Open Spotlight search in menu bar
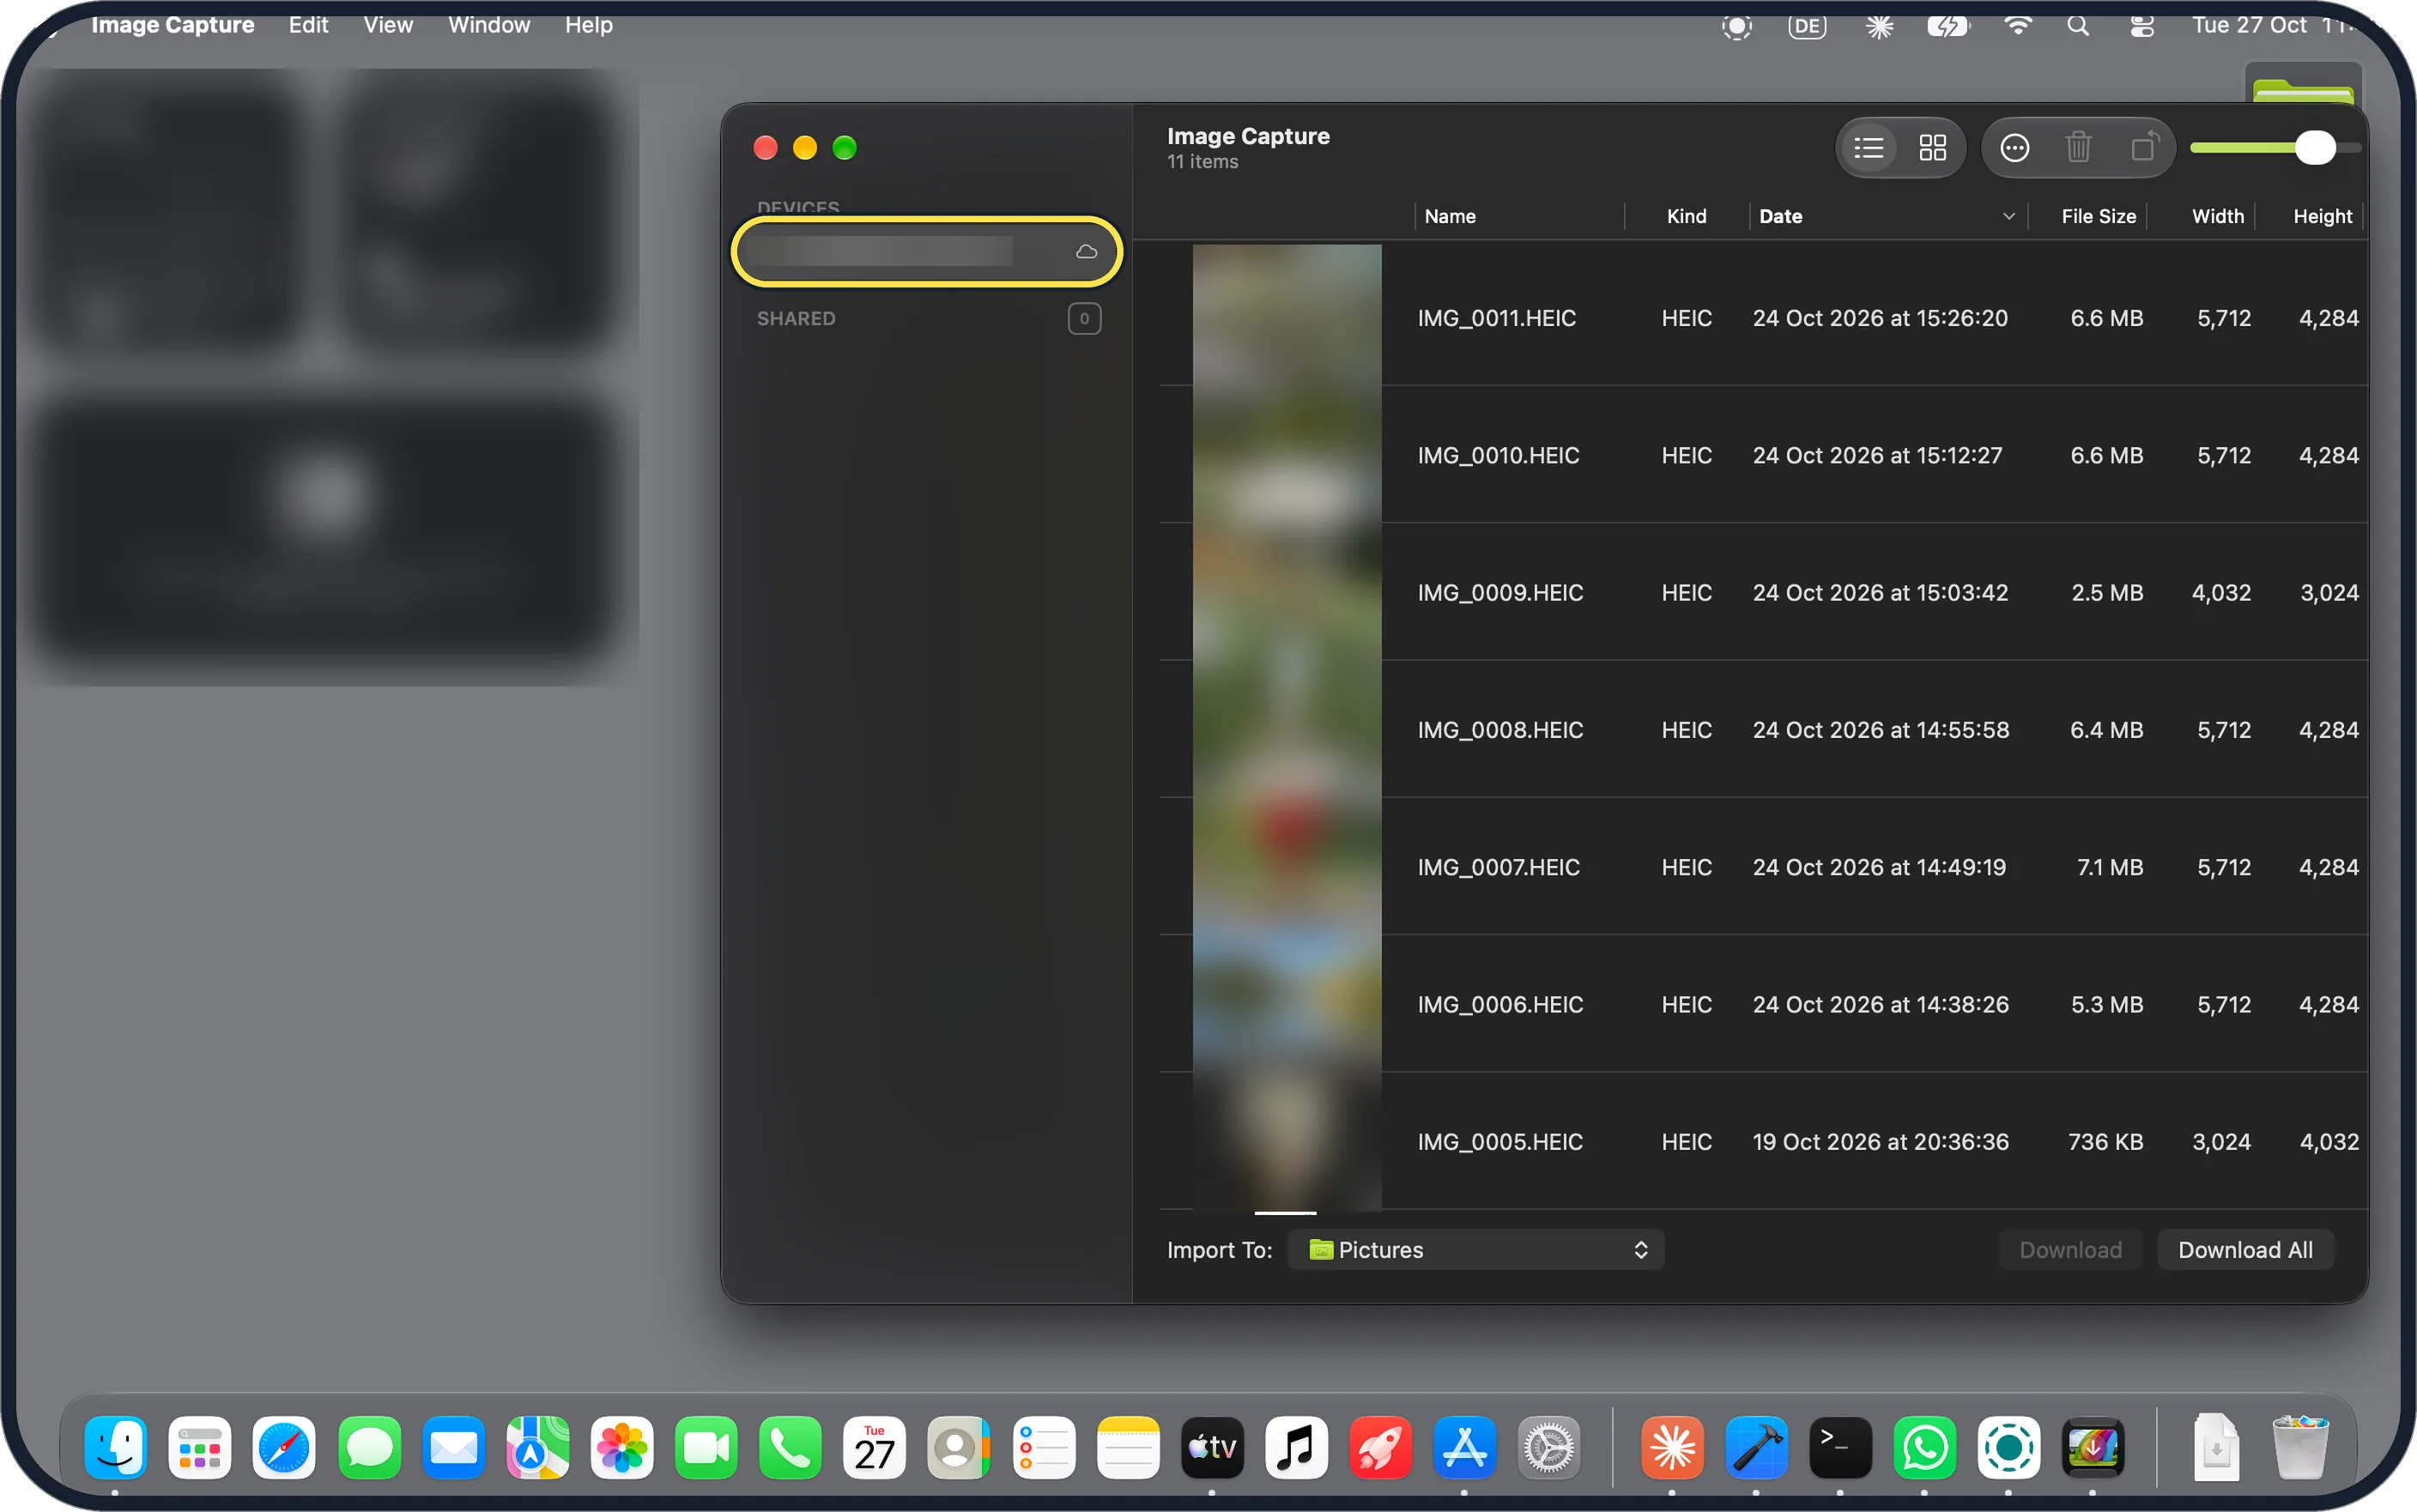Image resolution: width=2417 pixels, height=1512 pixels. point(2078,26)
